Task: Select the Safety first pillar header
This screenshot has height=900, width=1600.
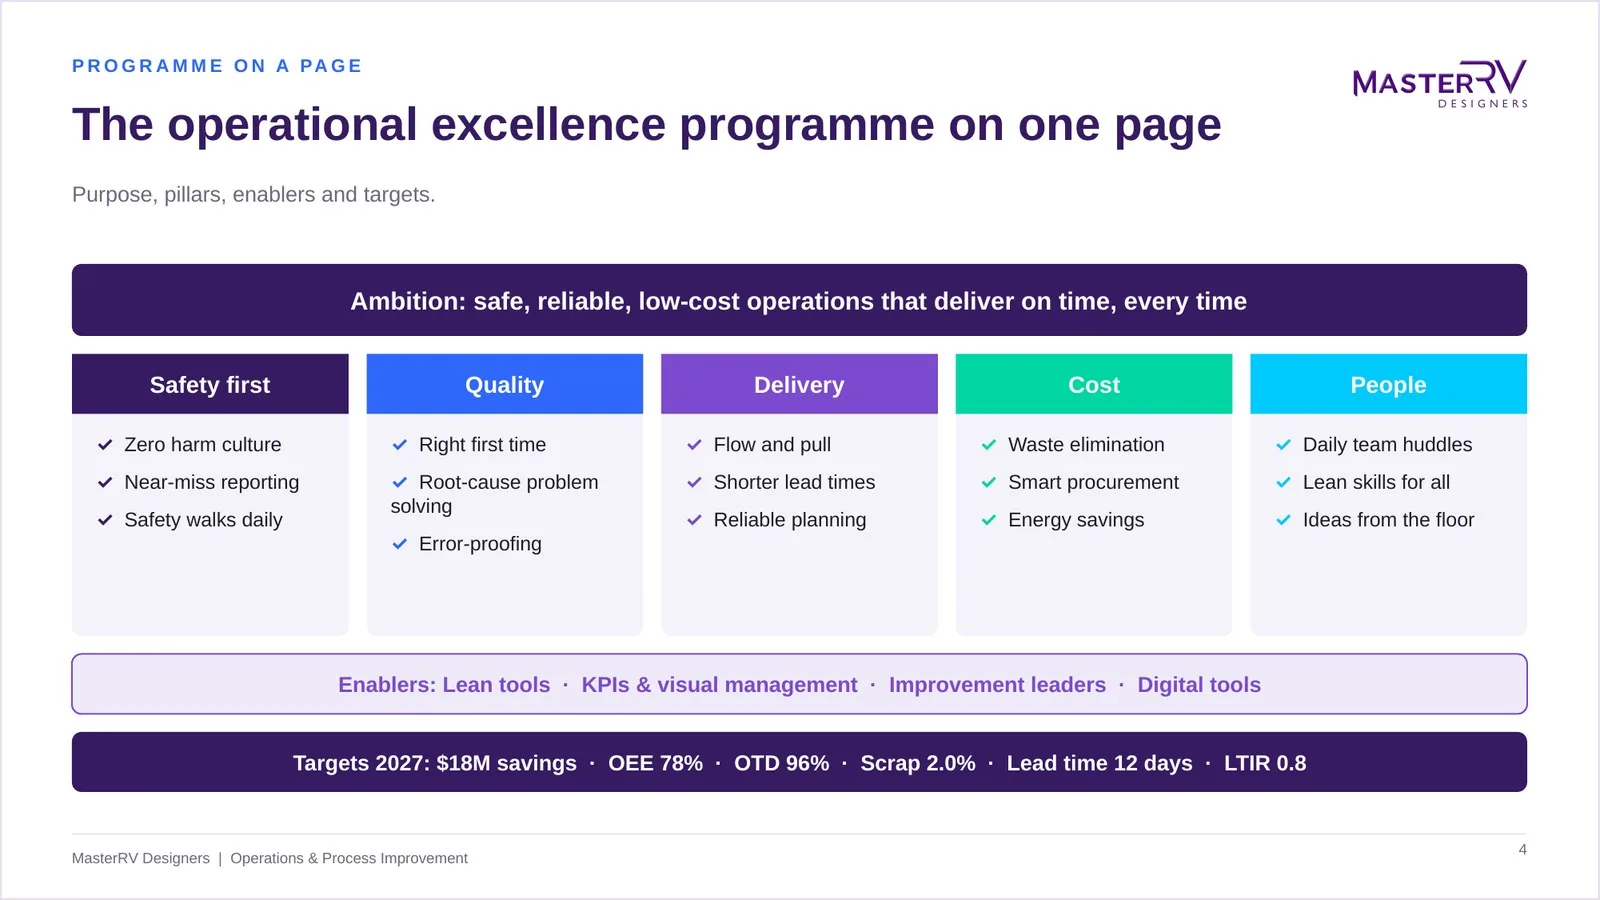Action: pyautogui.click(x=210, y=384)
